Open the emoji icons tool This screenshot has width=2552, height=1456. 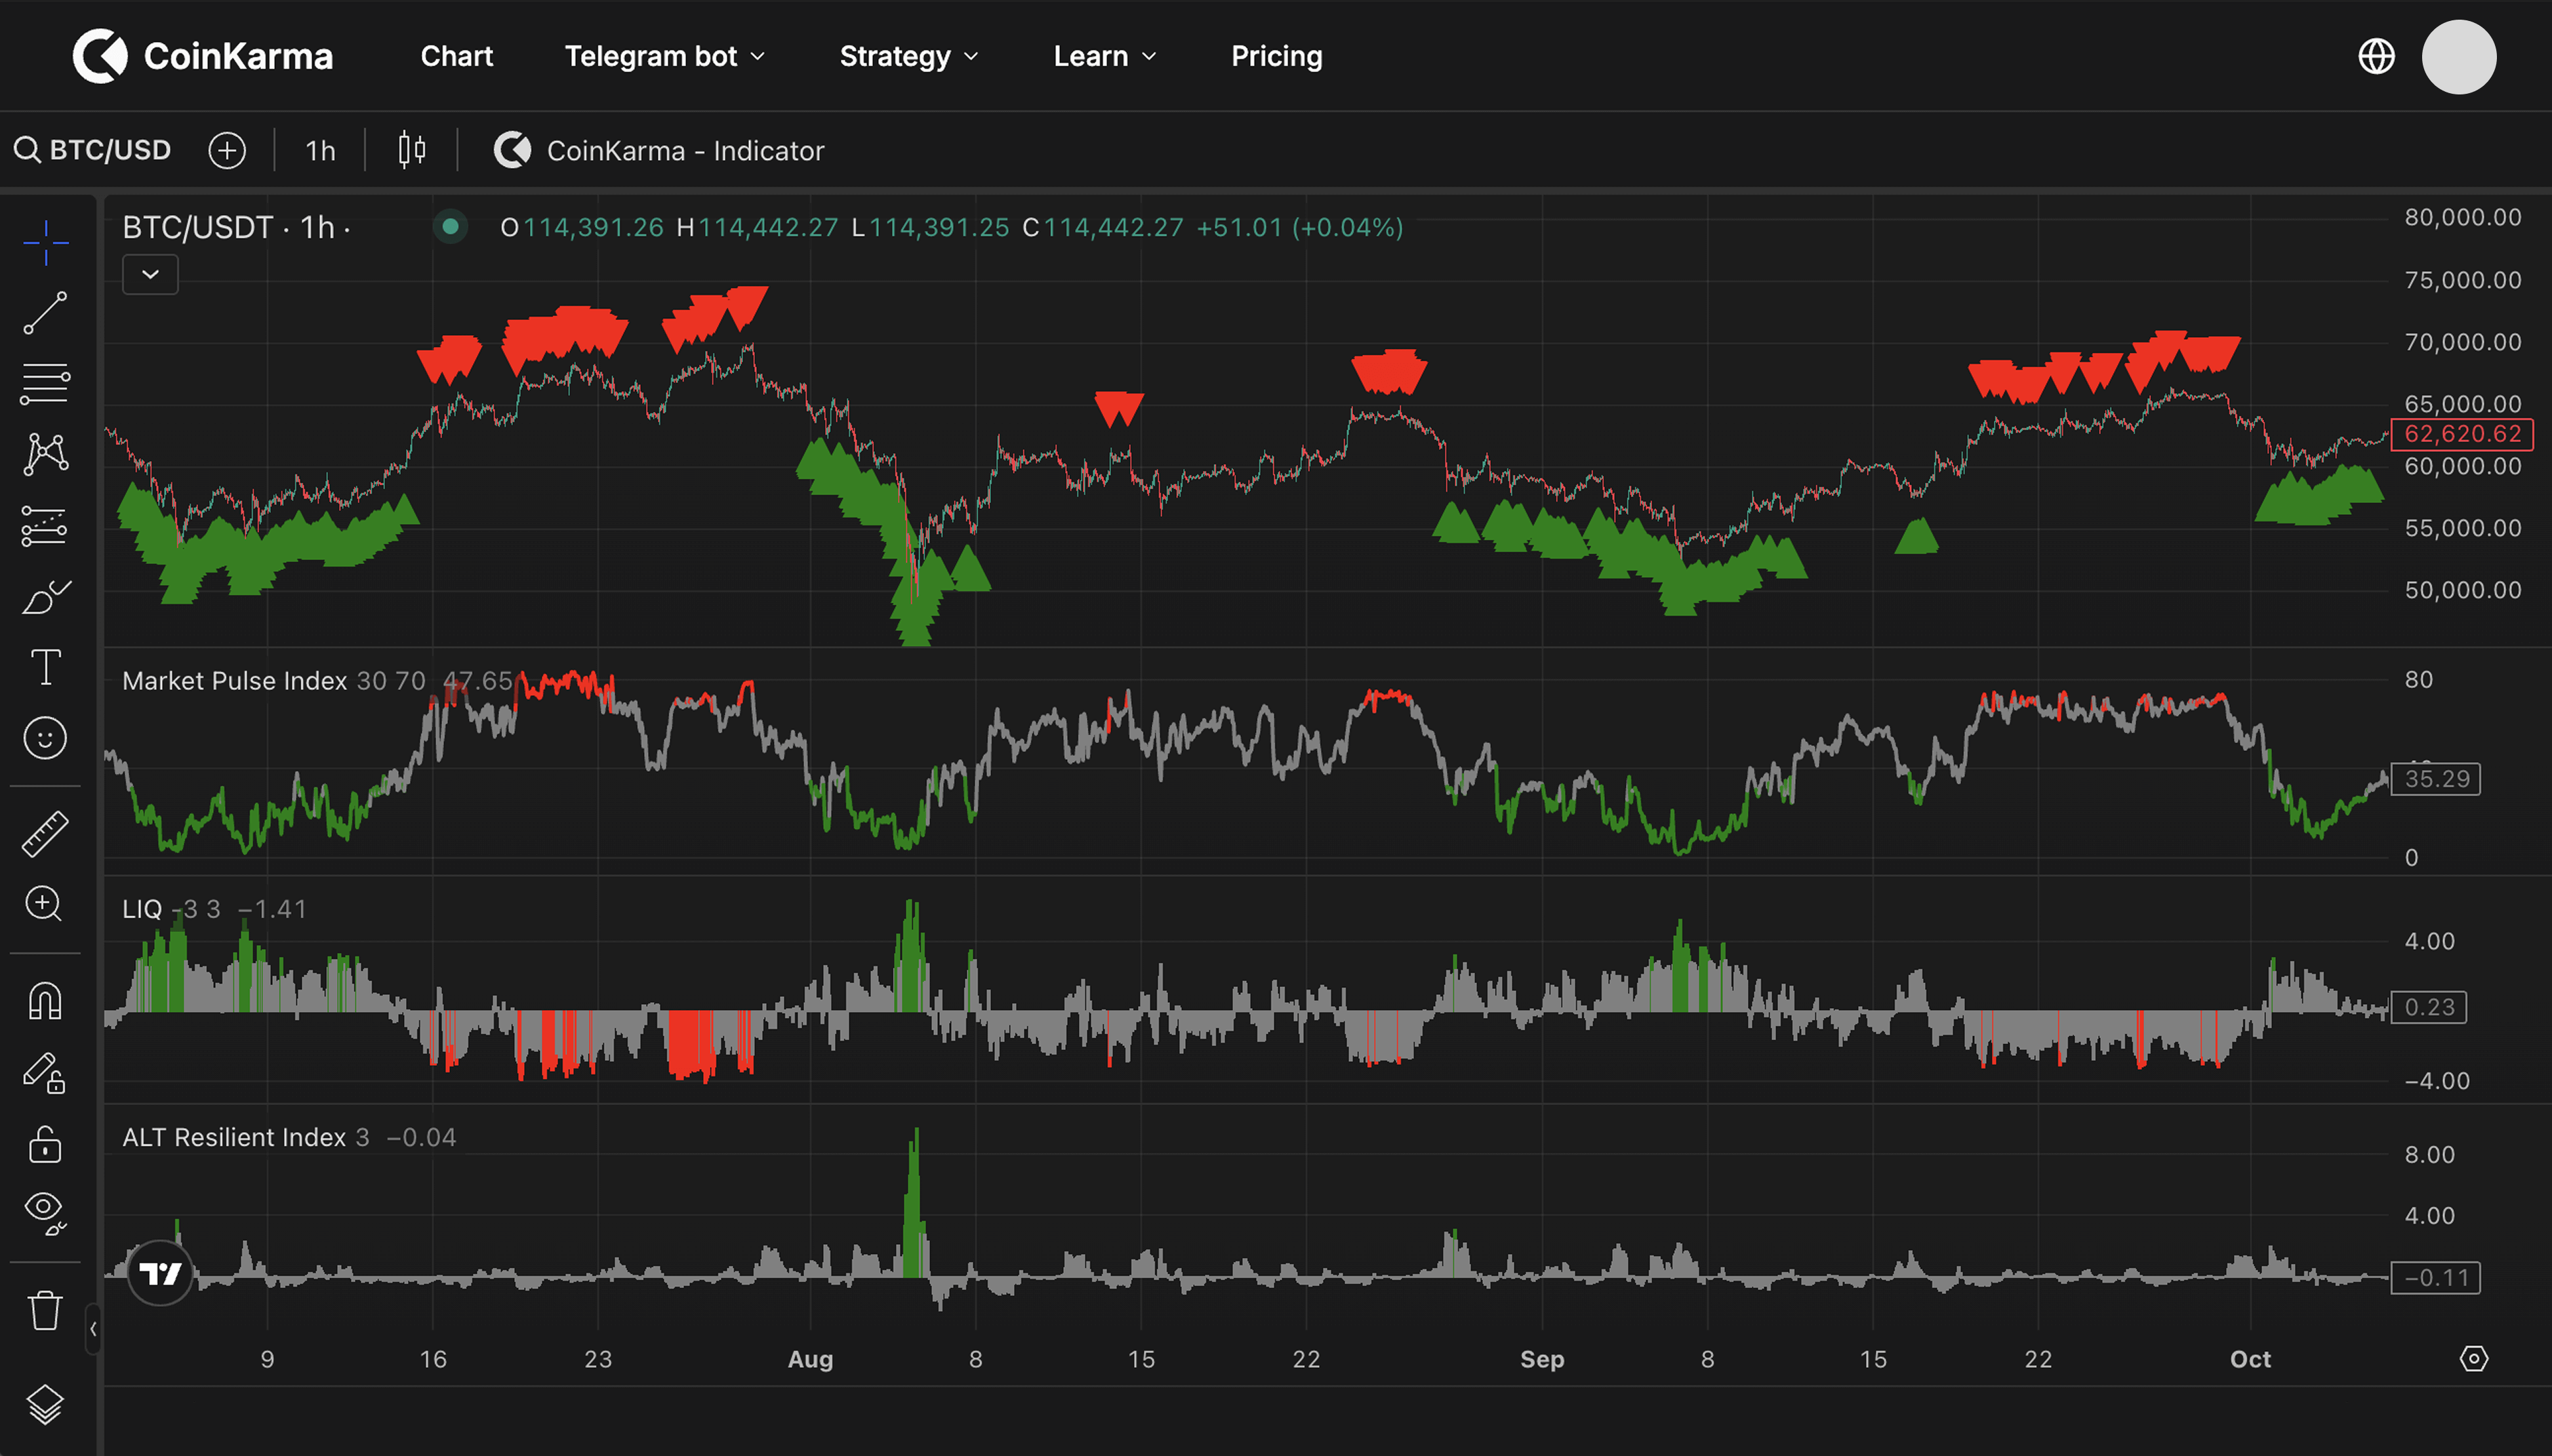coord(45,738)
